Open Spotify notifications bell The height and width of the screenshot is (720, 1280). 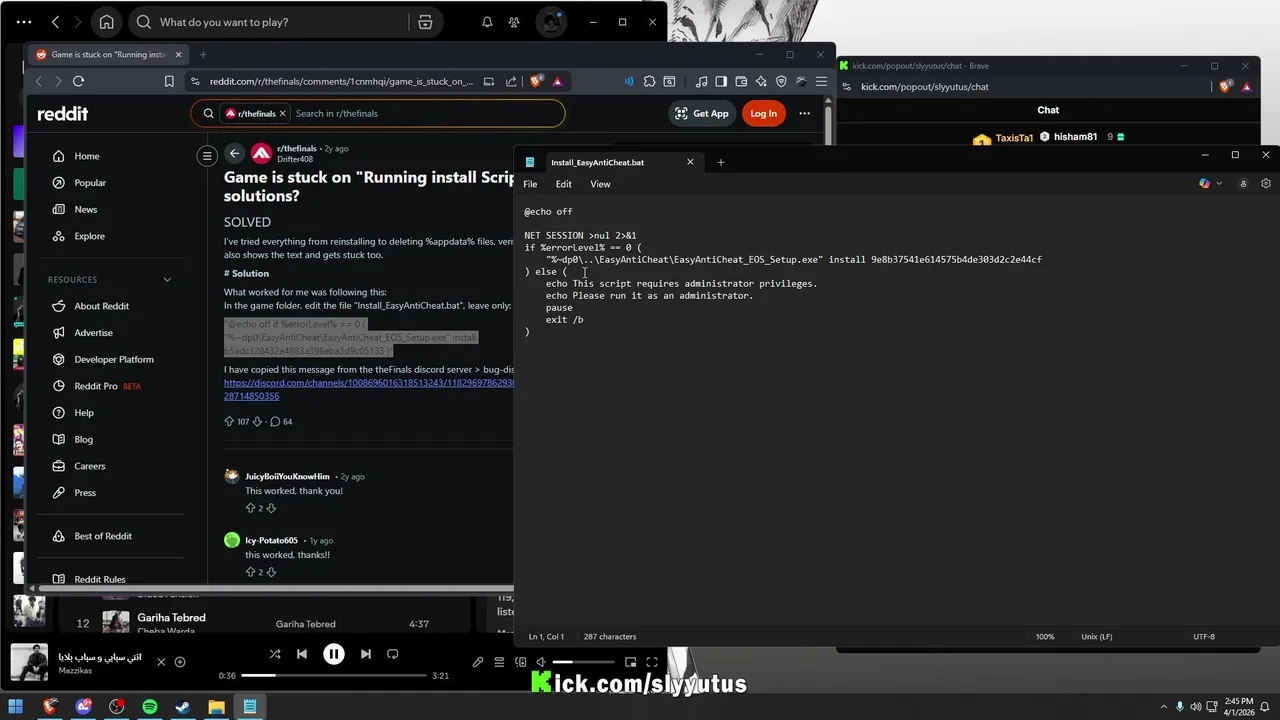click(487, 22)
